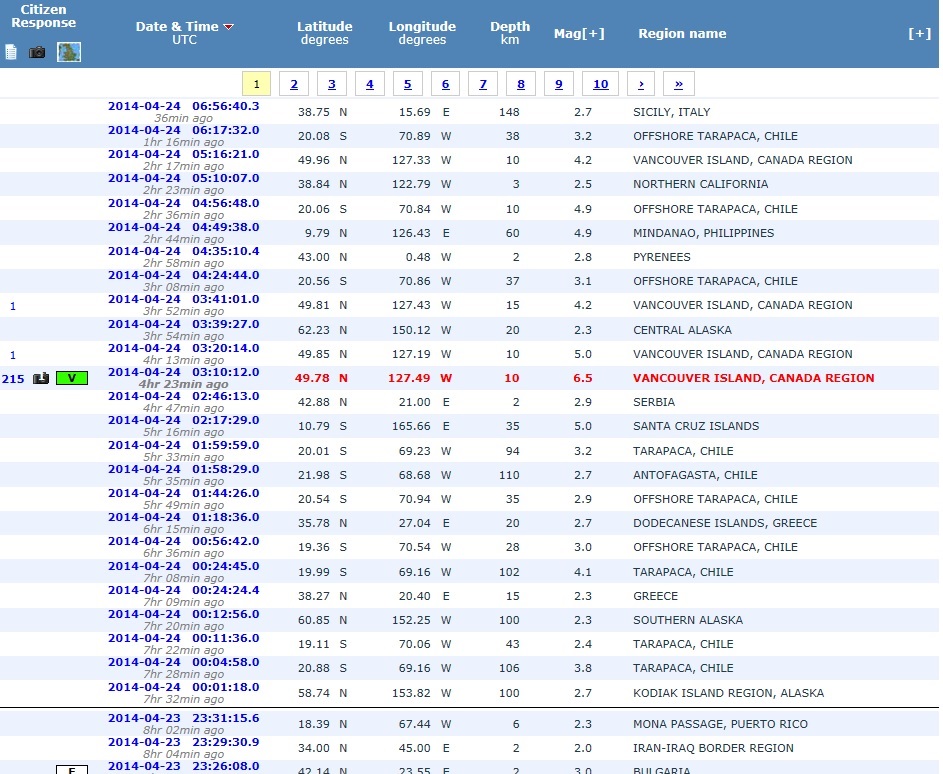The height and width of the screenshot is (774, 943).
Task: Open the 215 citizen responses count link
Action: (13, 378)
